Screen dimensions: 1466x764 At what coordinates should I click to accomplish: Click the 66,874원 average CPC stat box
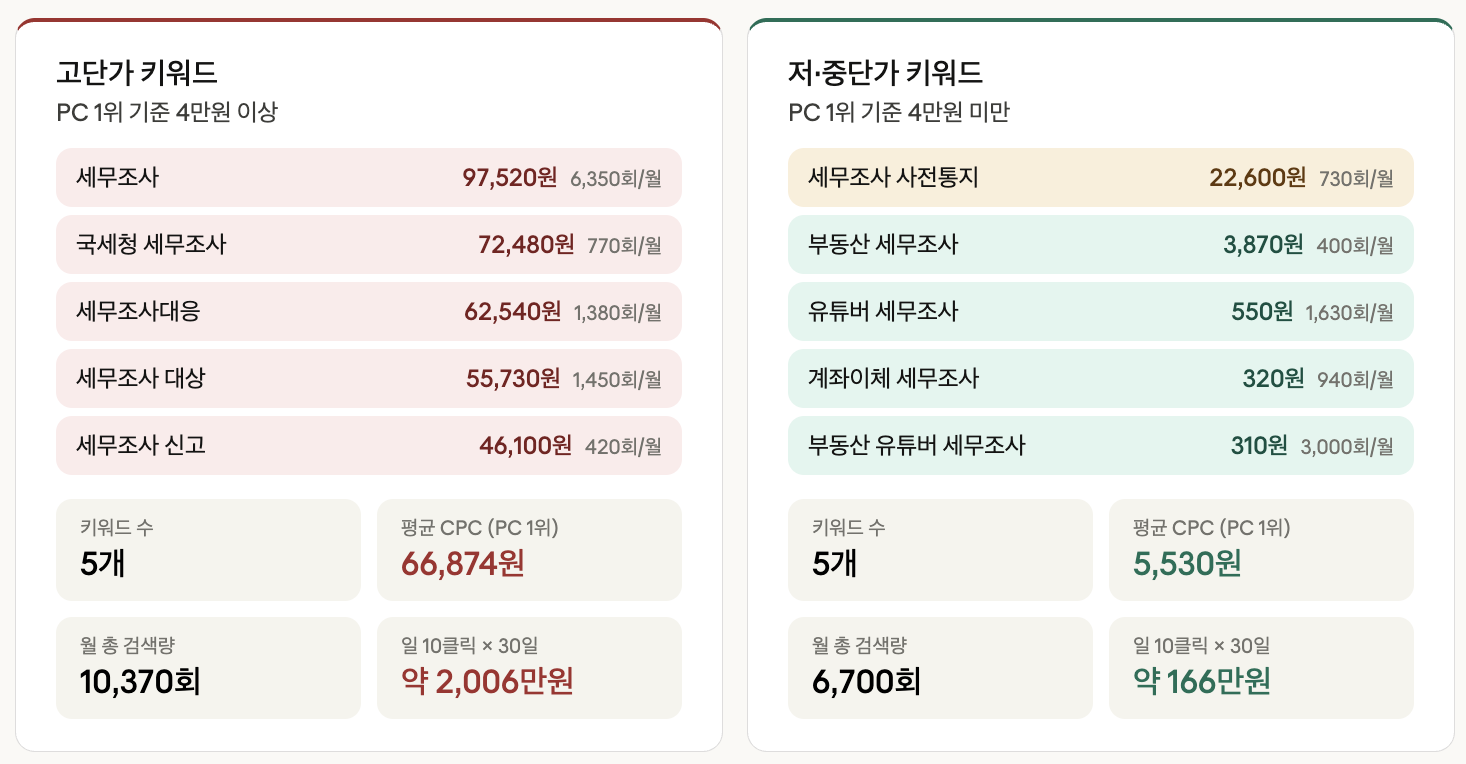pyautogui.click(x=529, y=550)
